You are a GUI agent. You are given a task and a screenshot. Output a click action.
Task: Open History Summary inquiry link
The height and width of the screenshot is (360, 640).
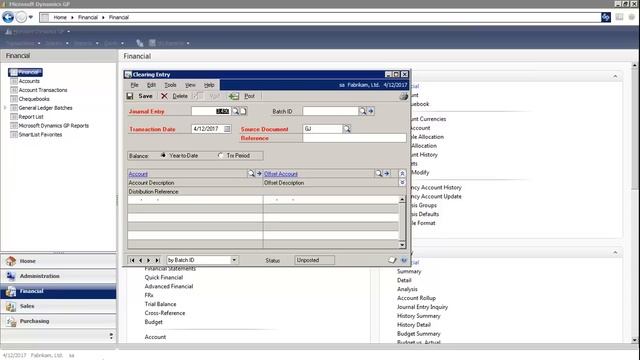point(419,316)
